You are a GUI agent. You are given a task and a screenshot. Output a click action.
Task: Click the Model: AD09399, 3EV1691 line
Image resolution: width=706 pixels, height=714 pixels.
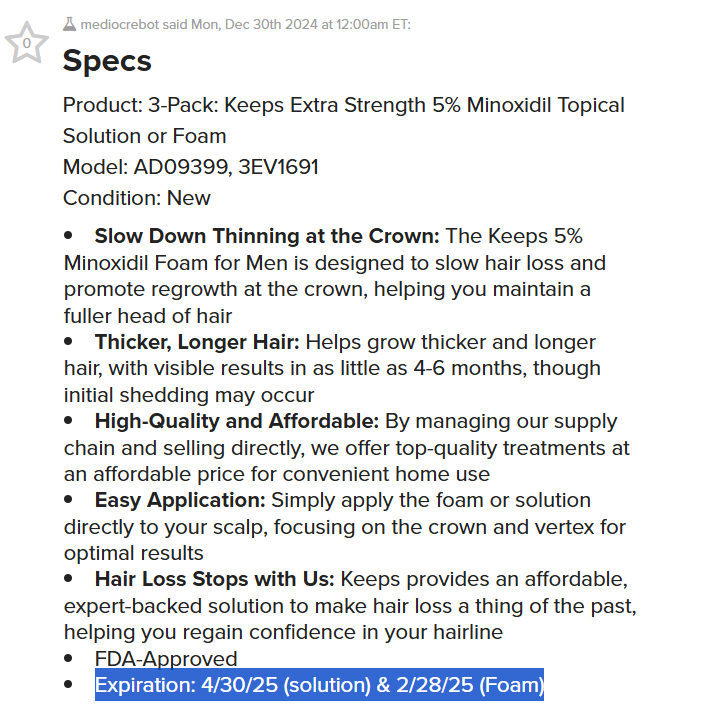point(191,167)
